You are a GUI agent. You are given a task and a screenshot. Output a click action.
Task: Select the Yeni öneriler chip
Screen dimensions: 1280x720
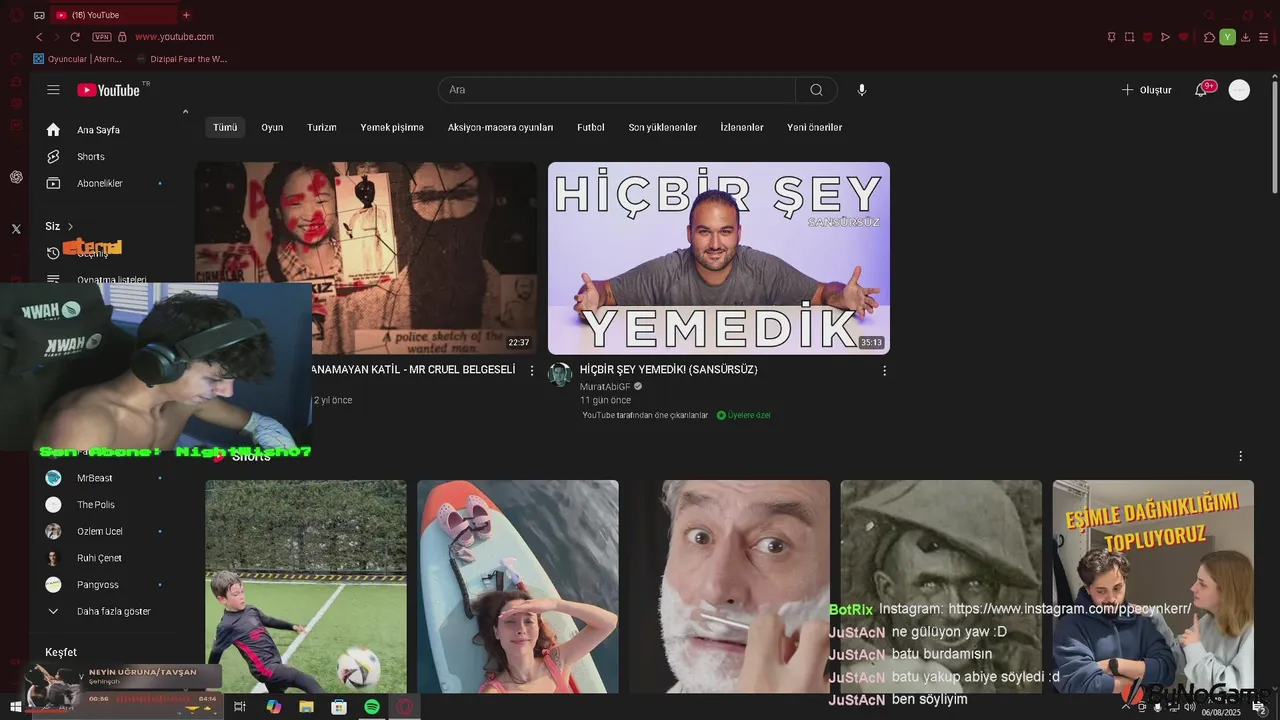click(814, 127)
